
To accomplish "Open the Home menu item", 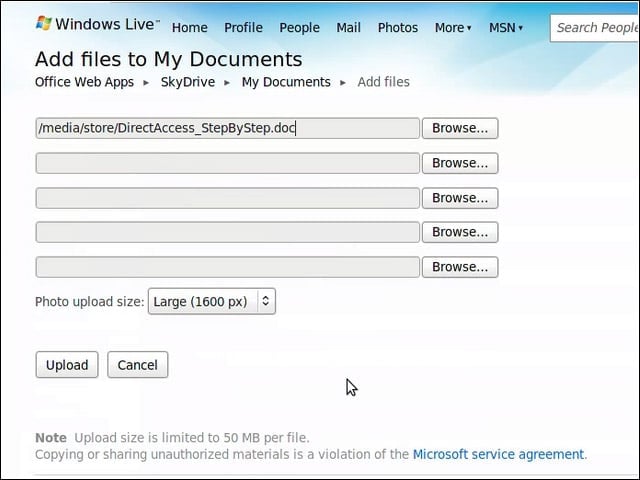I will pos(190,27).
